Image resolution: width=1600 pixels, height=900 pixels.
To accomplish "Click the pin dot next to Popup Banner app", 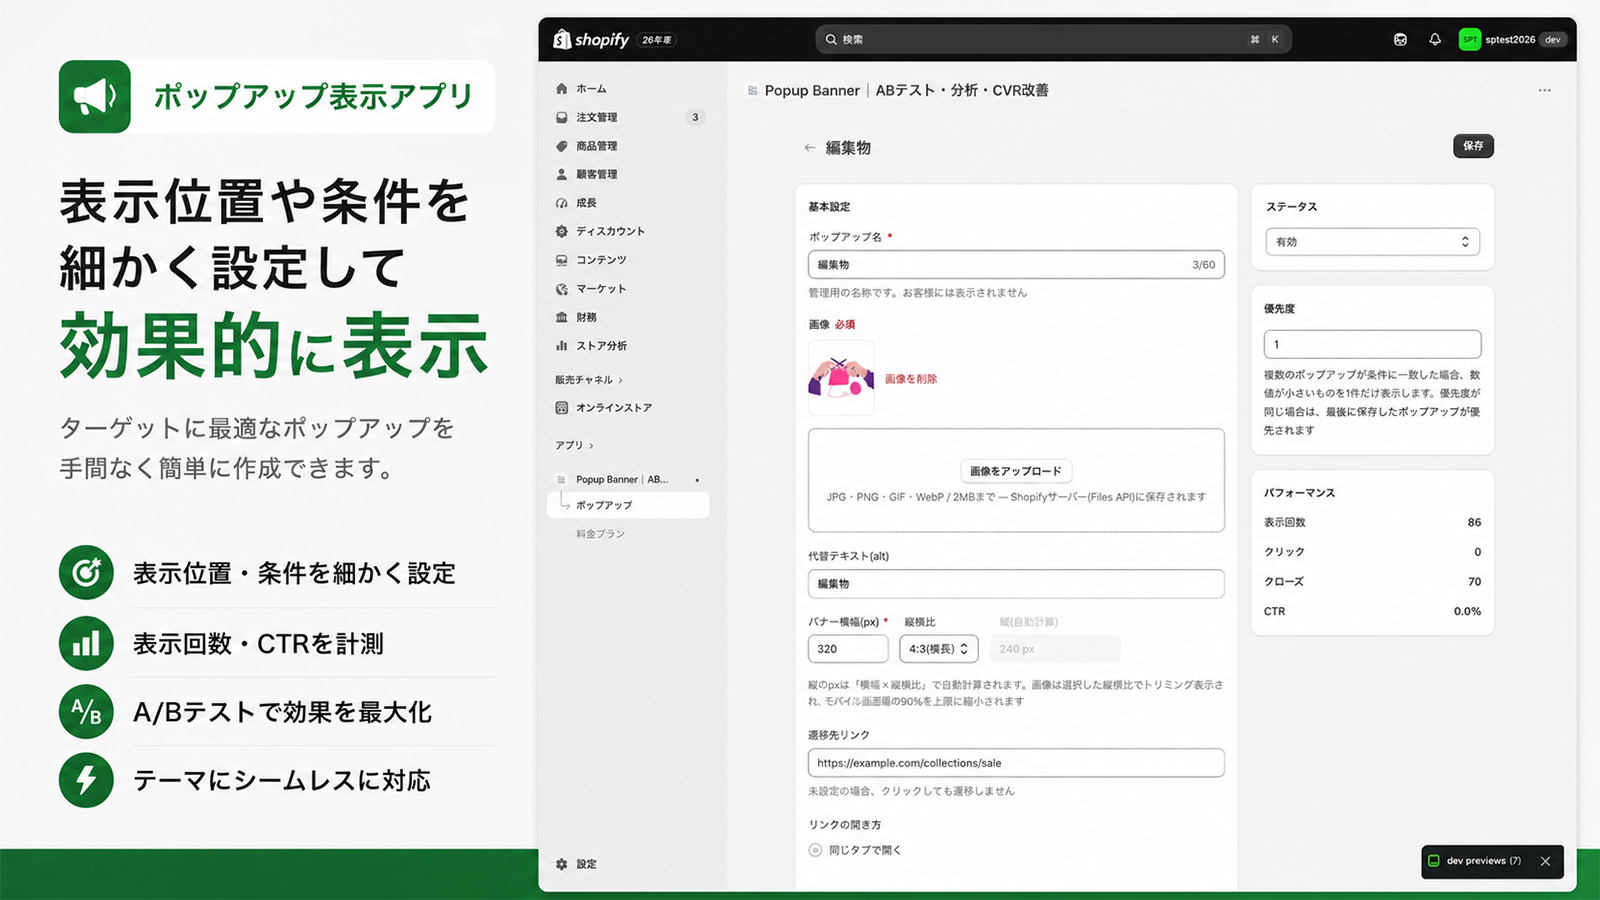I will point(697,480).
